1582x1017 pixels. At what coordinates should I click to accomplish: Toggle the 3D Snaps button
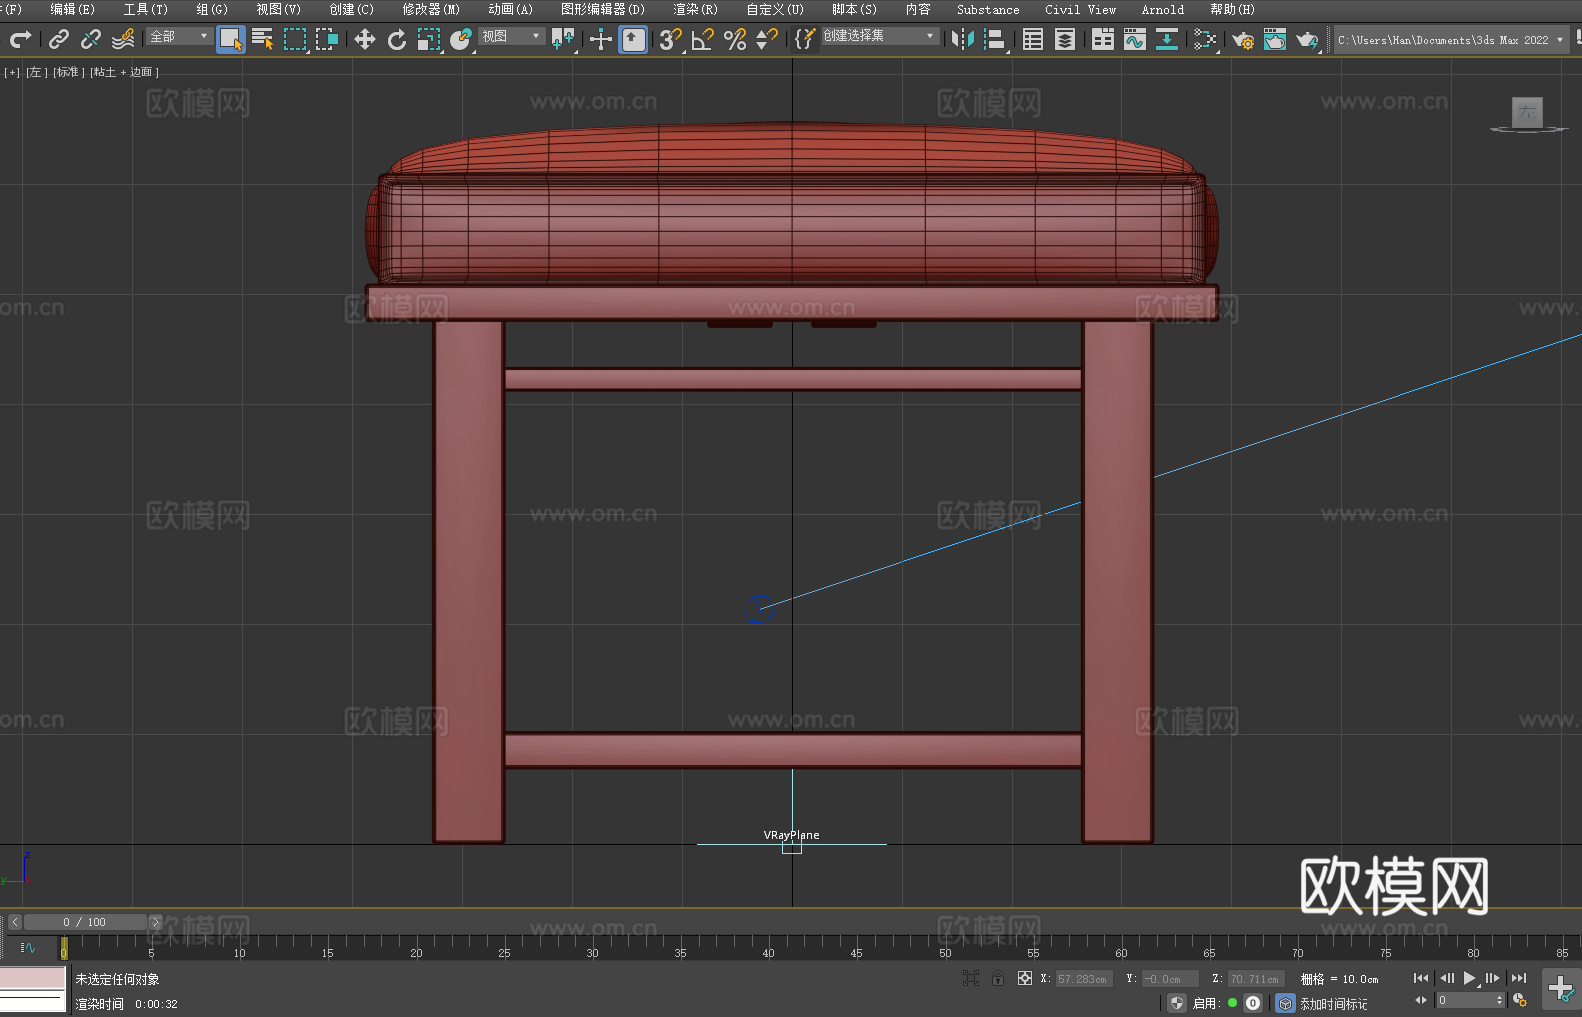pyautogui.click(x=669, y=40)
